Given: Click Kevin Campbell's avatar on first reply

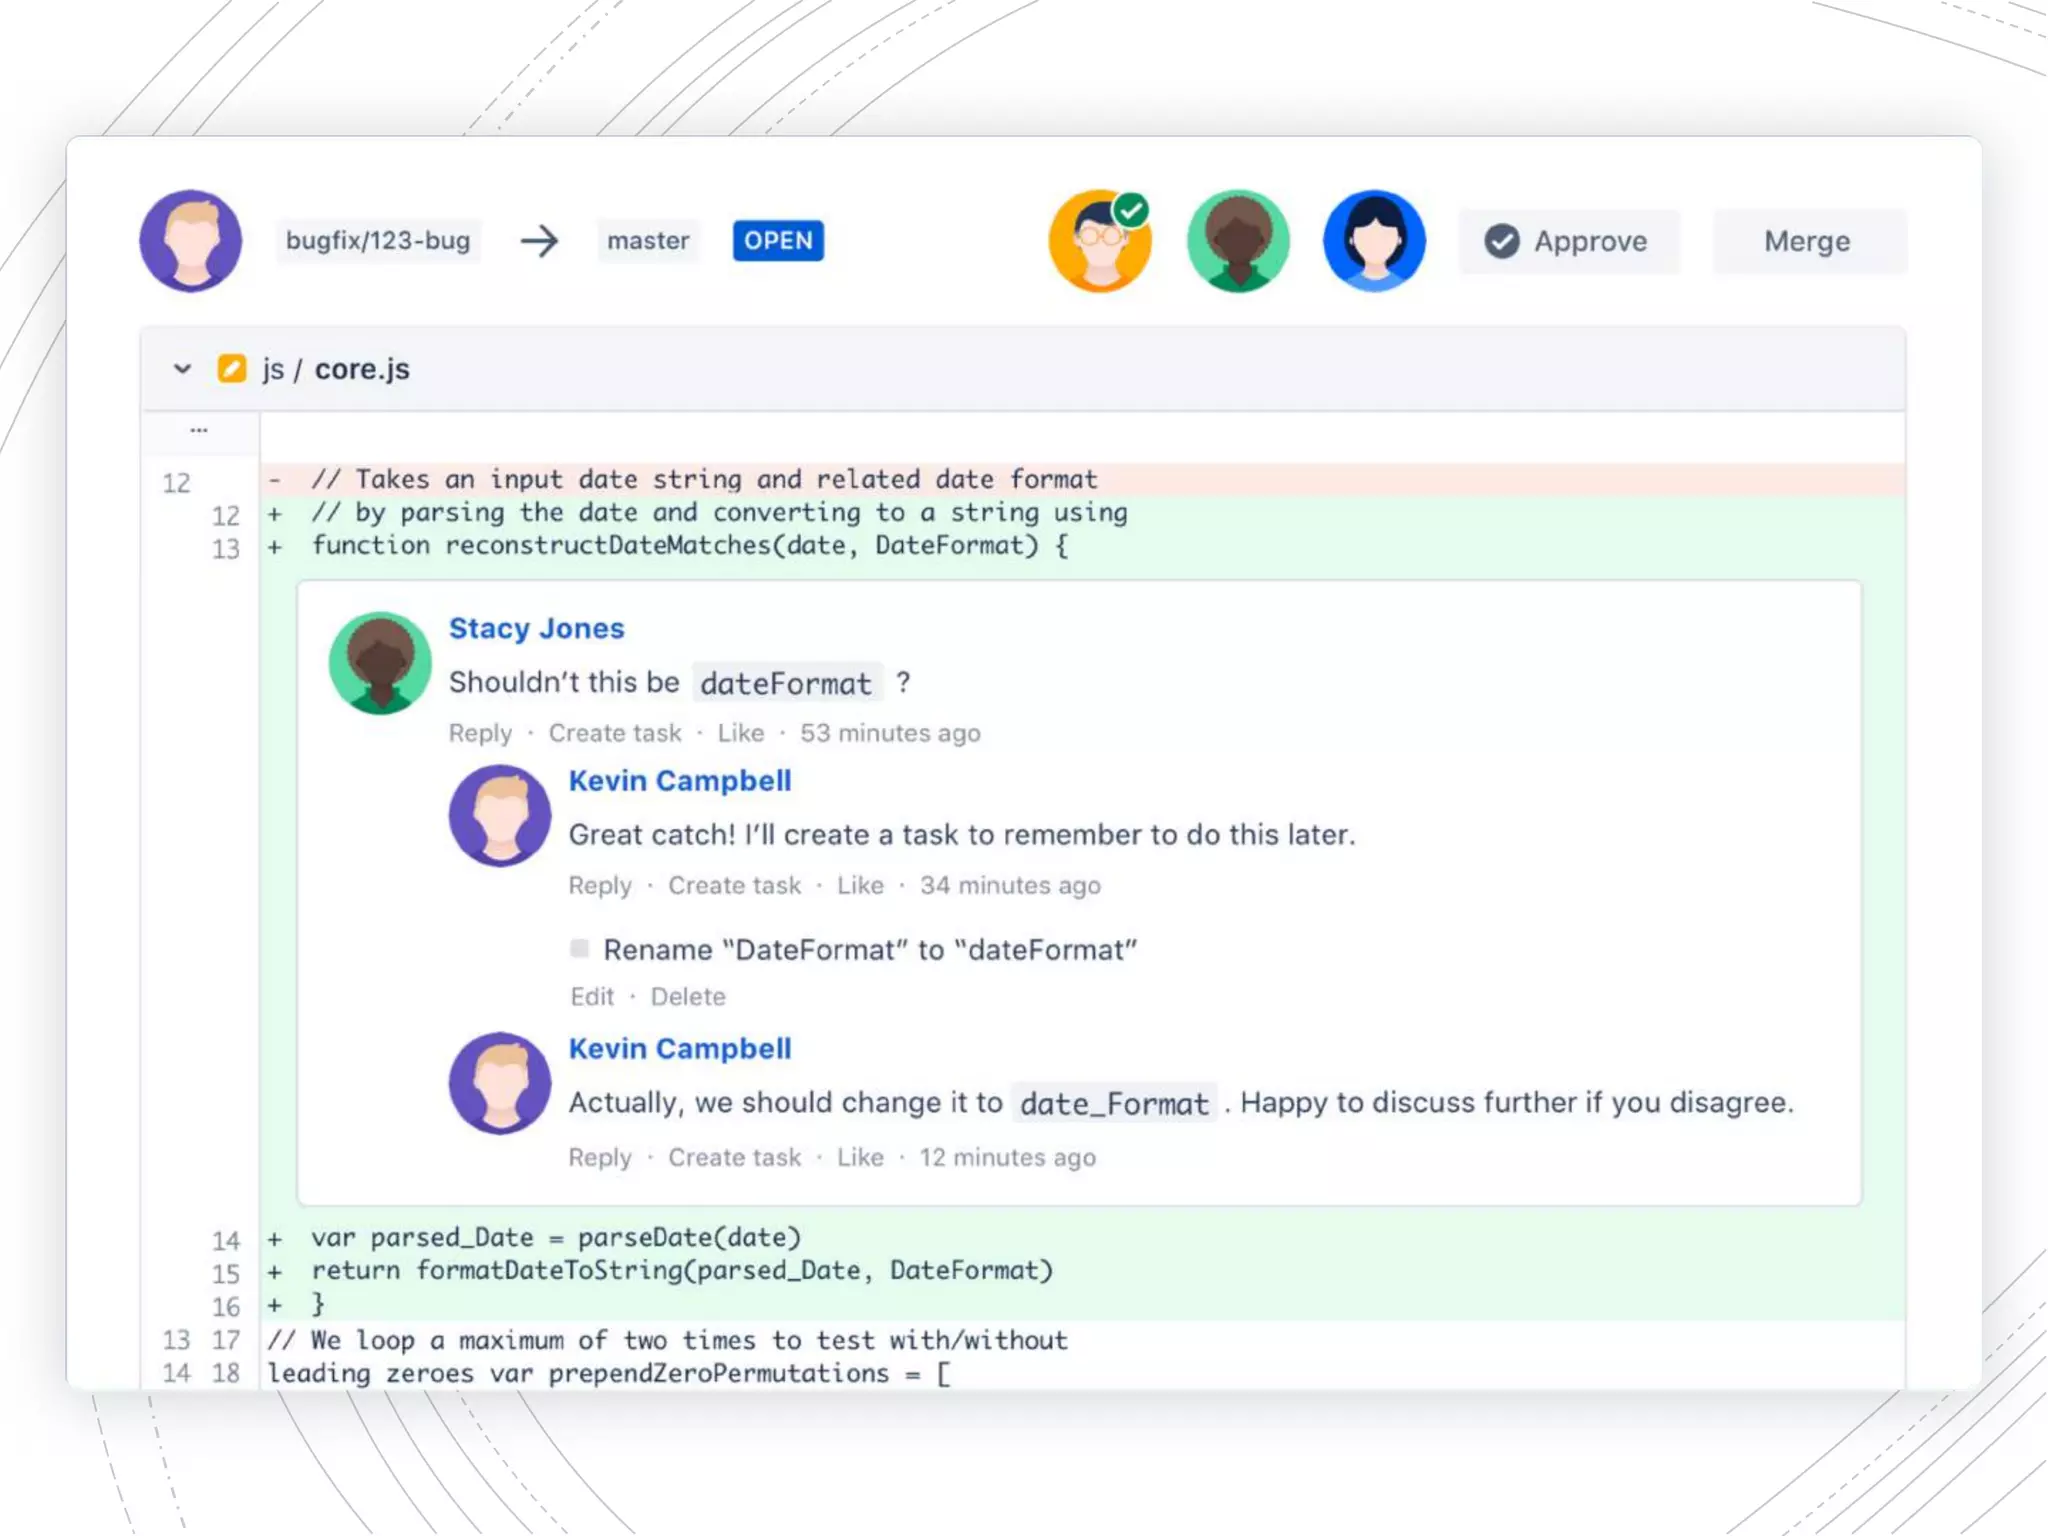Looking at the screenshot, I should tap(499, 815).
